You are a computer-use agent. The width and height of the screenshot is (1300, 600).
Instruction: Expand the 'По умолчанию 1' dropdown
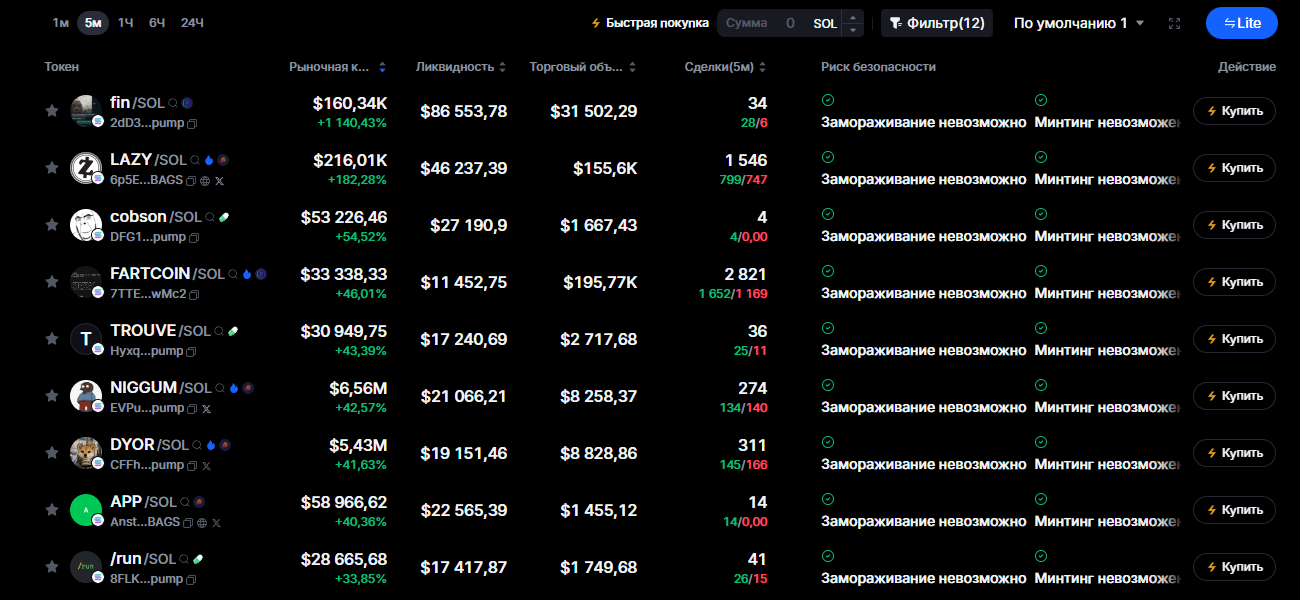[1079, 23]
